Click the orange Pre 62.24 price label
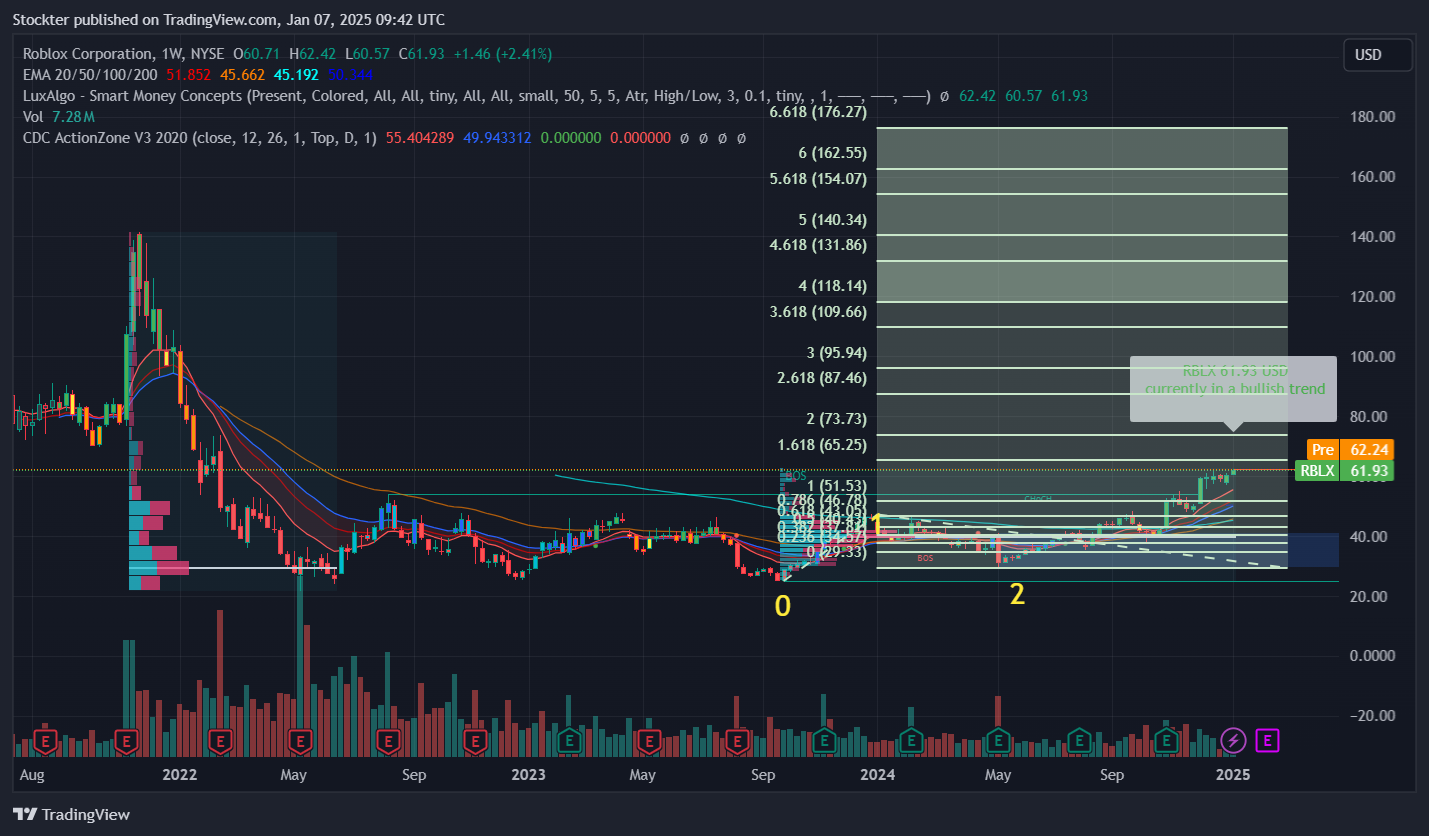This screenshot has height=836, width=1429. click(1350, 450)
